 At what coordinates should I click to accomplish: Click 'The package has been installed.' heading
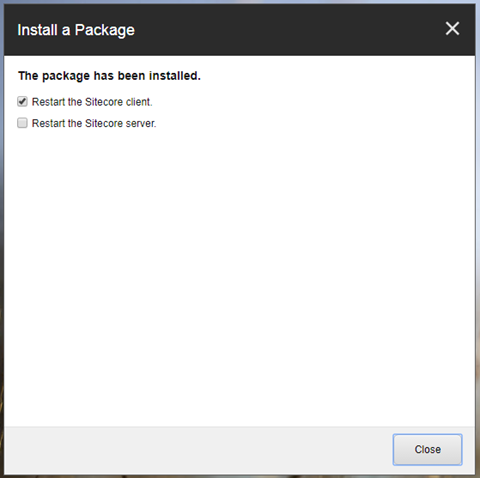109,76
